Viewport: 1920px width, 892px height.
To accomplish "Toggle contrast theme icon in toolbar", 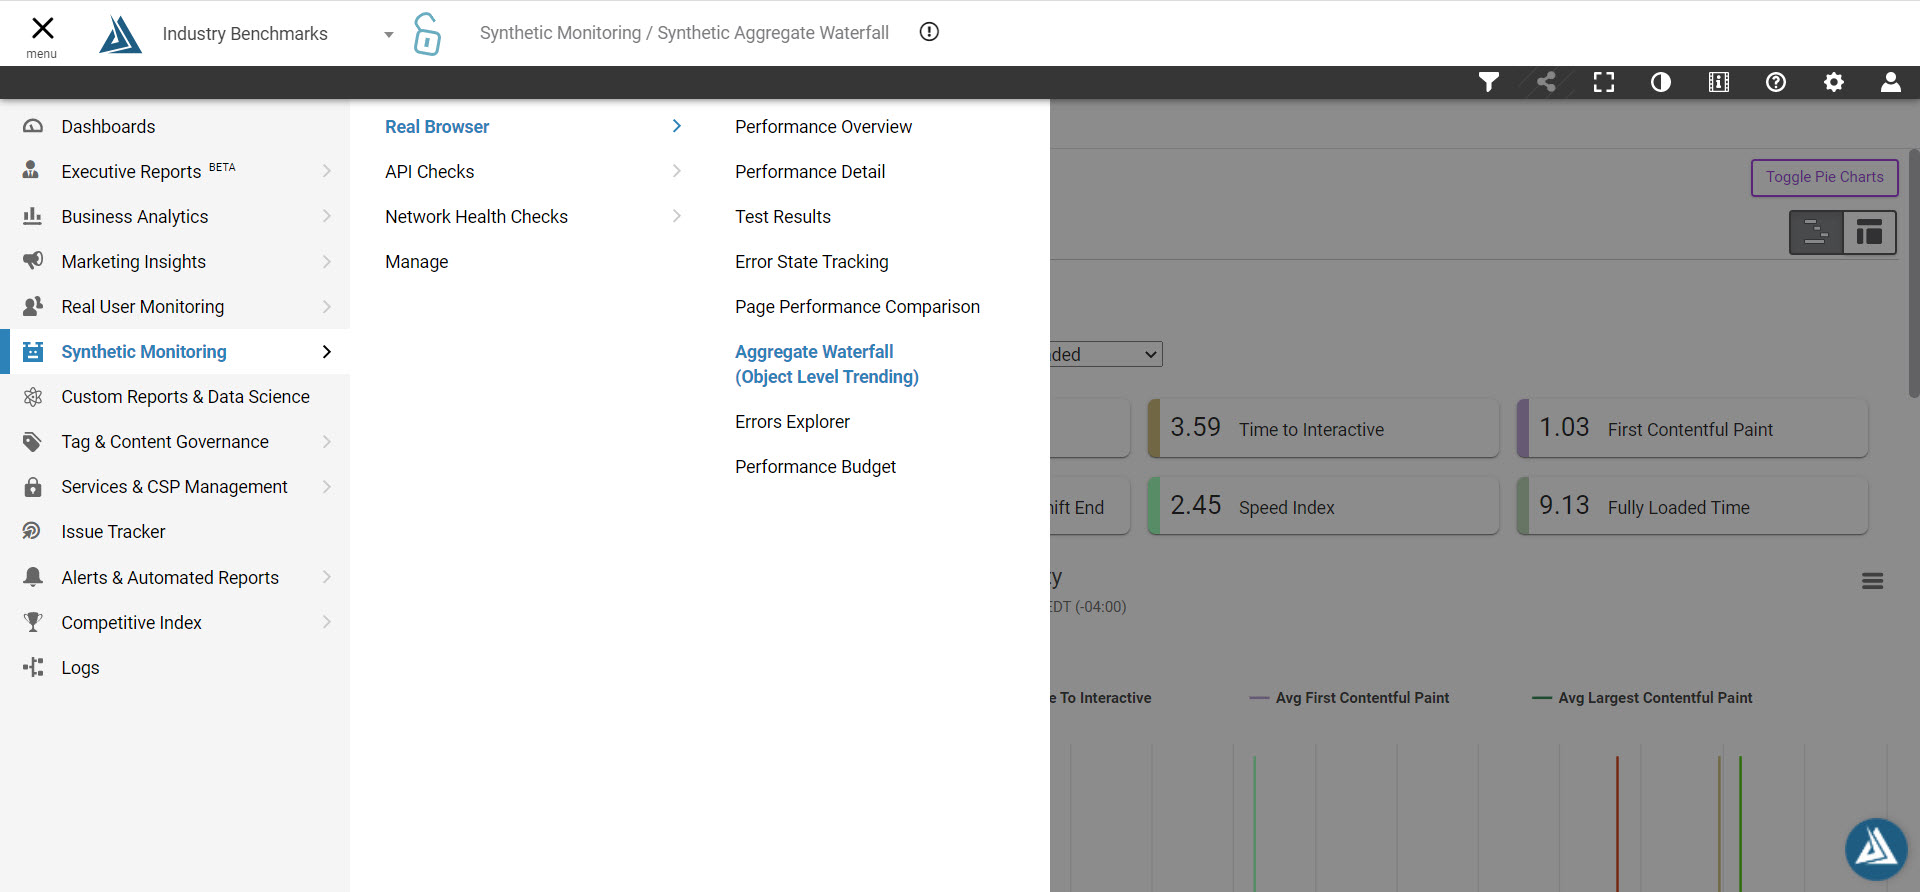I will pyautogui.click(x=1661, y=82).
